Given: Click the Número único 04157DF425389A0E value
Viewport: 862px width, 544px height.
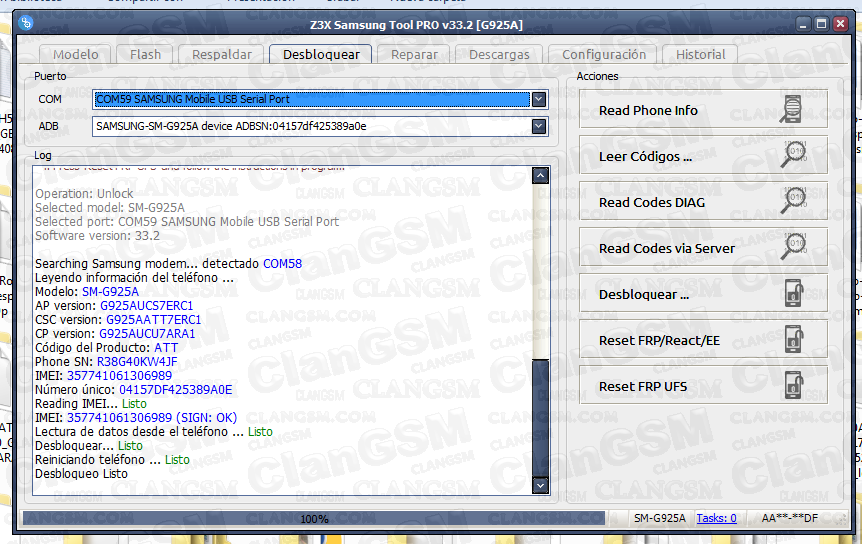Looking at the screenshot, I should click(175, 390).
